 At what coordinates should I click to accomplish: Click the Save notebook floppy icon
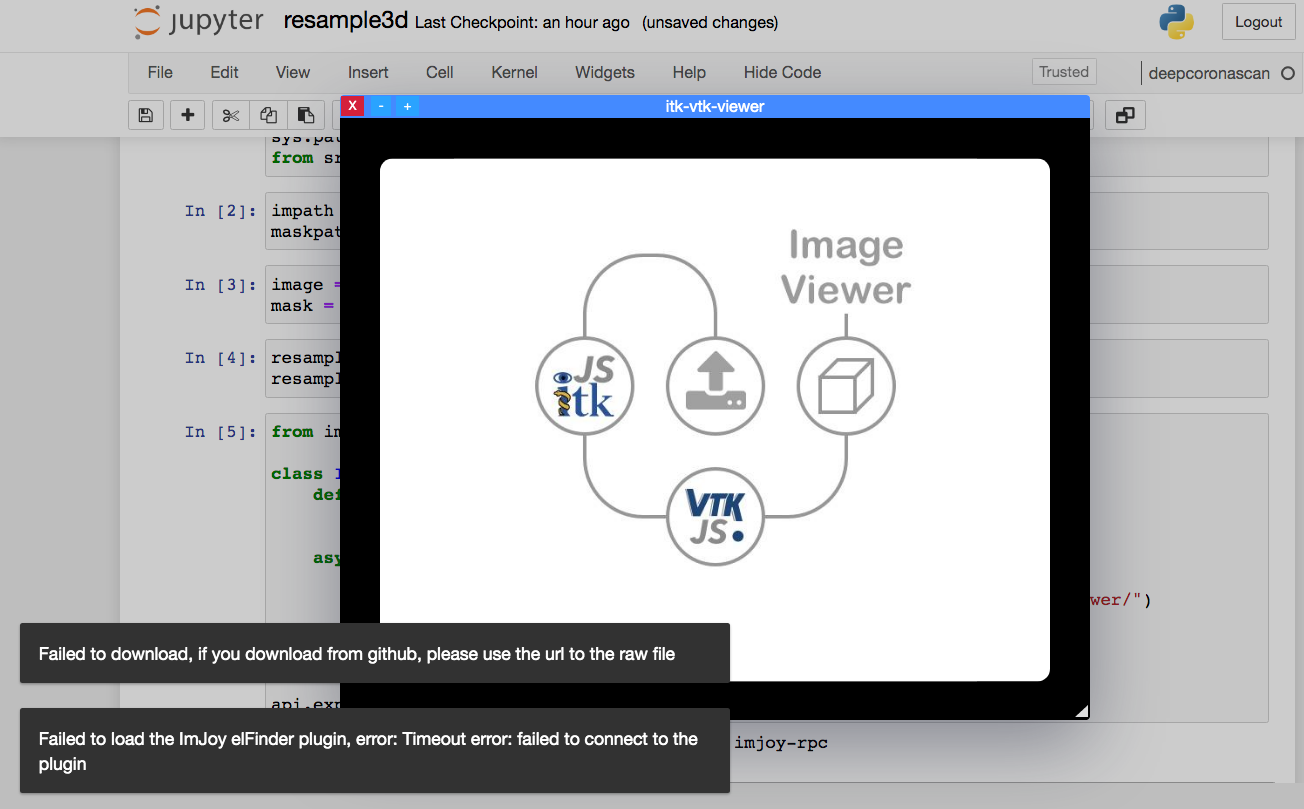pos(146,115)
